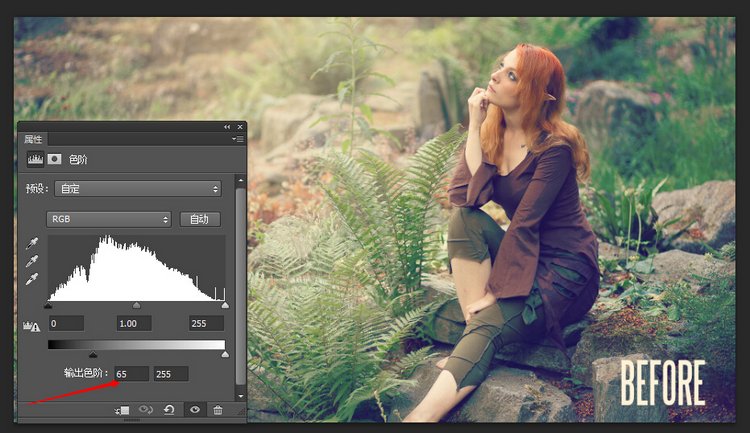750x433 pixels.
Task: Click the output levels field 65
Action: click(132, 374)
